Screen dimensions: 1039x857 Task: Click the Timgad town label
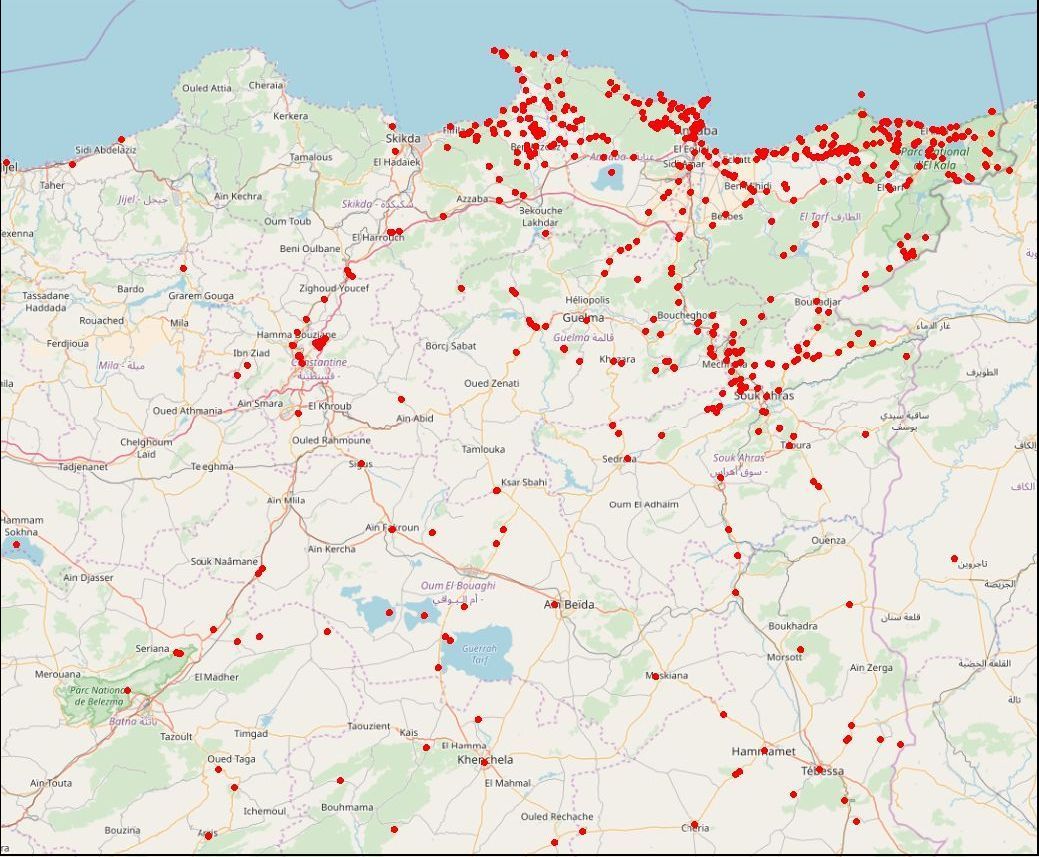click(x=251, y=734)
